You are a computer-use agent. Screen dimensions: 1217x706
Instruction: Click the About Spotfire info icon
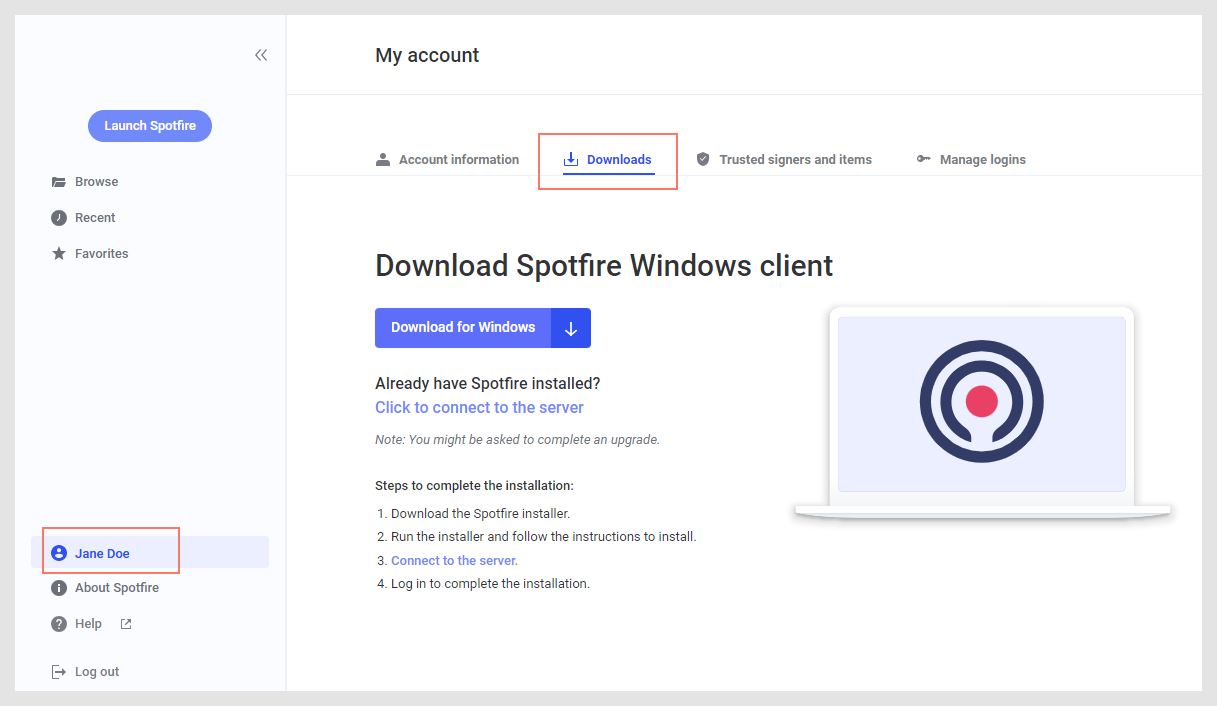click(x=59, y=587)
